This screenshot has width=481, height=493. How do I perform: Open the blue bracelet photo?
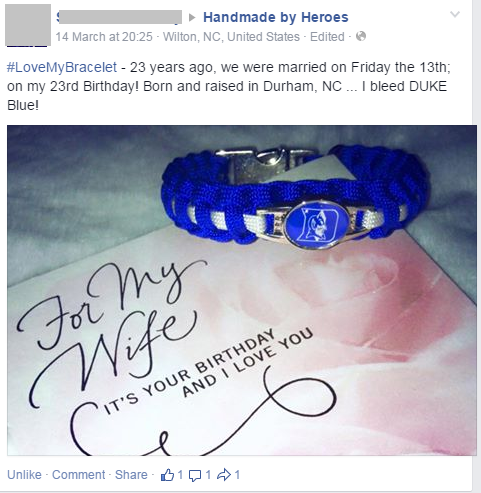pyautogui.click(x=242, y=290)
